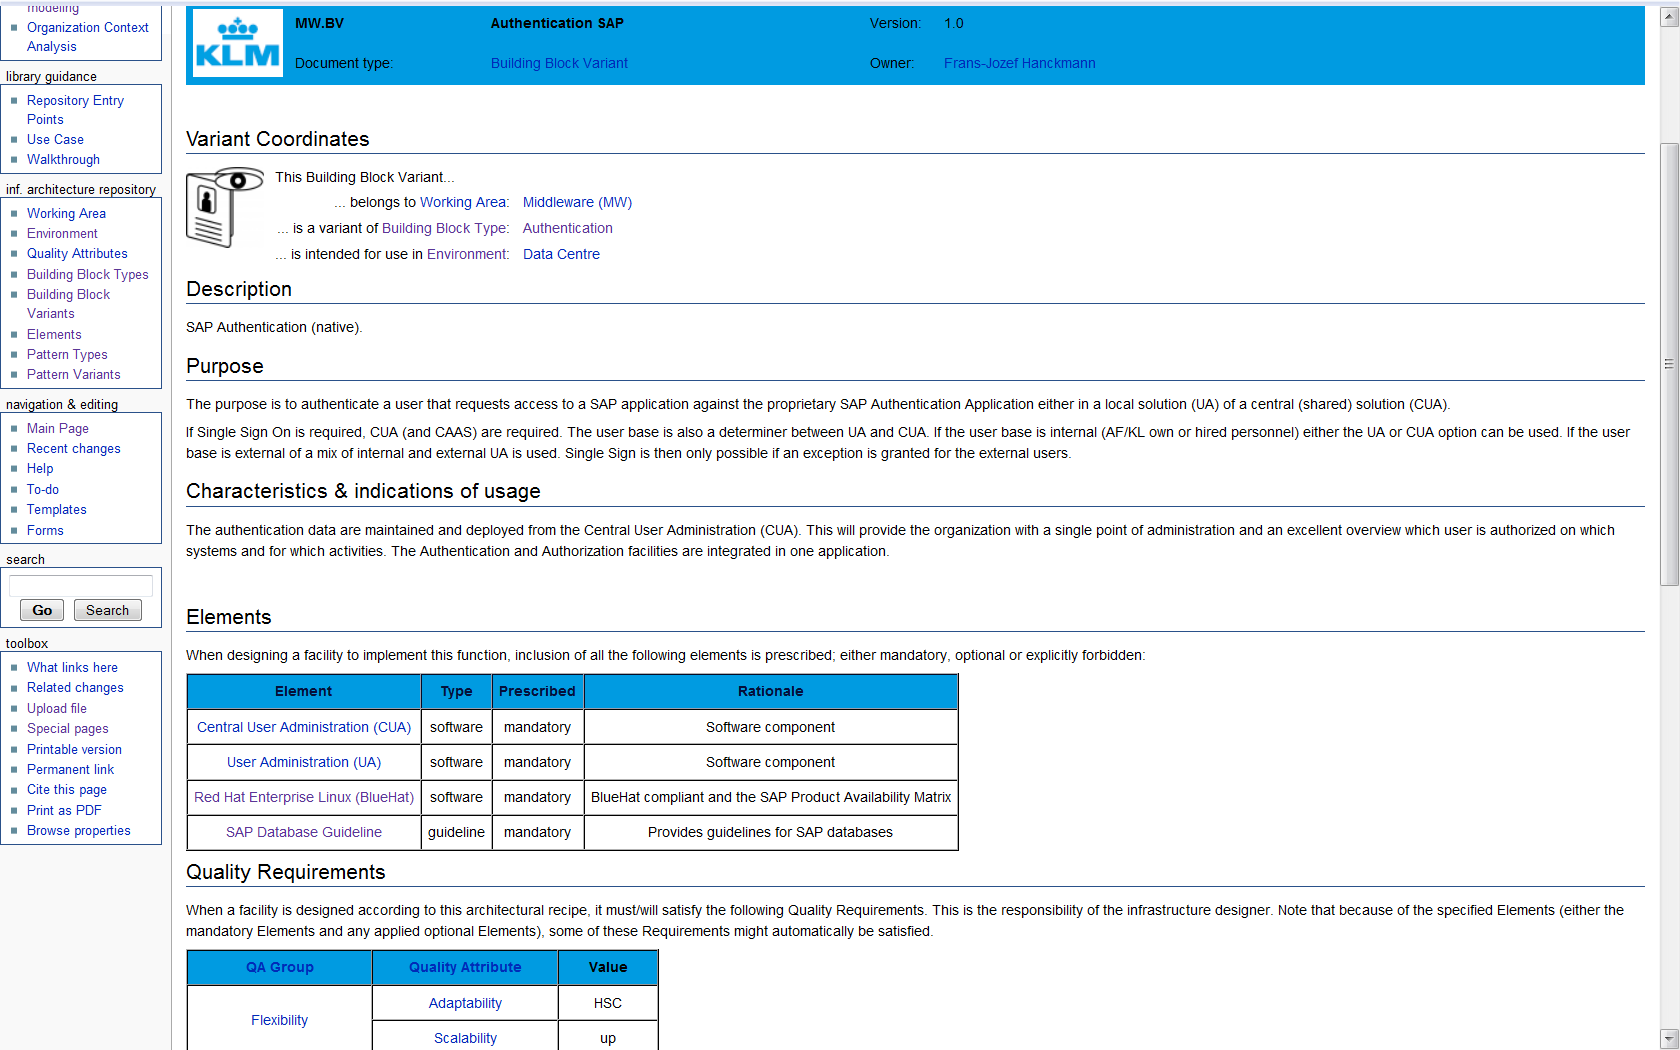The height and width of the screenshot is (1050, 1680).
Task: Click the scrollbar down arrow
Action: pyautogui.click(x=1669, y=1039)
